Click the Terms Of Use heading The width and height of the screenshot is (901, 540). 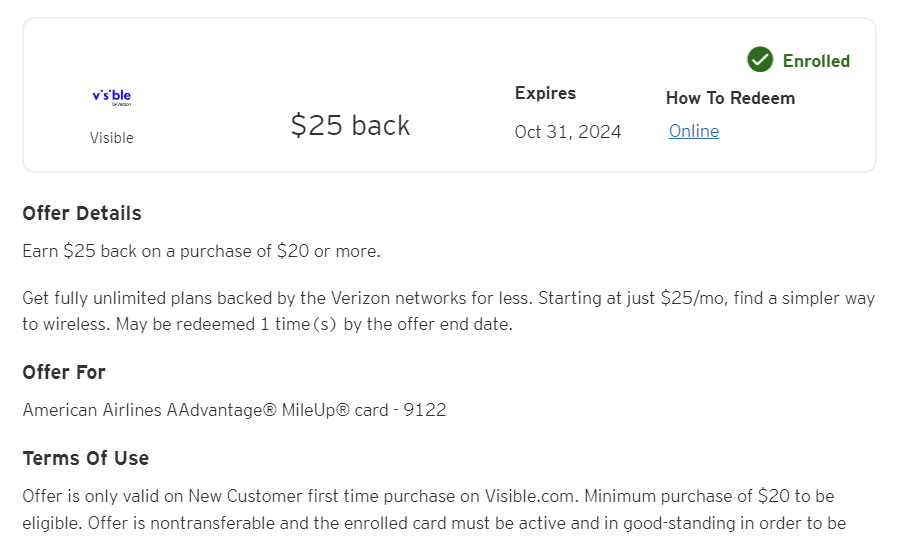[86, 458]
